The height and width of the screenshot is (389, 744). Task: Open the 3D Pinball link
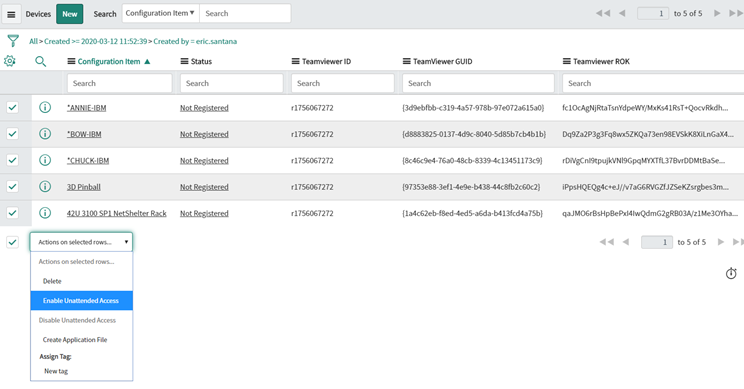84,187
